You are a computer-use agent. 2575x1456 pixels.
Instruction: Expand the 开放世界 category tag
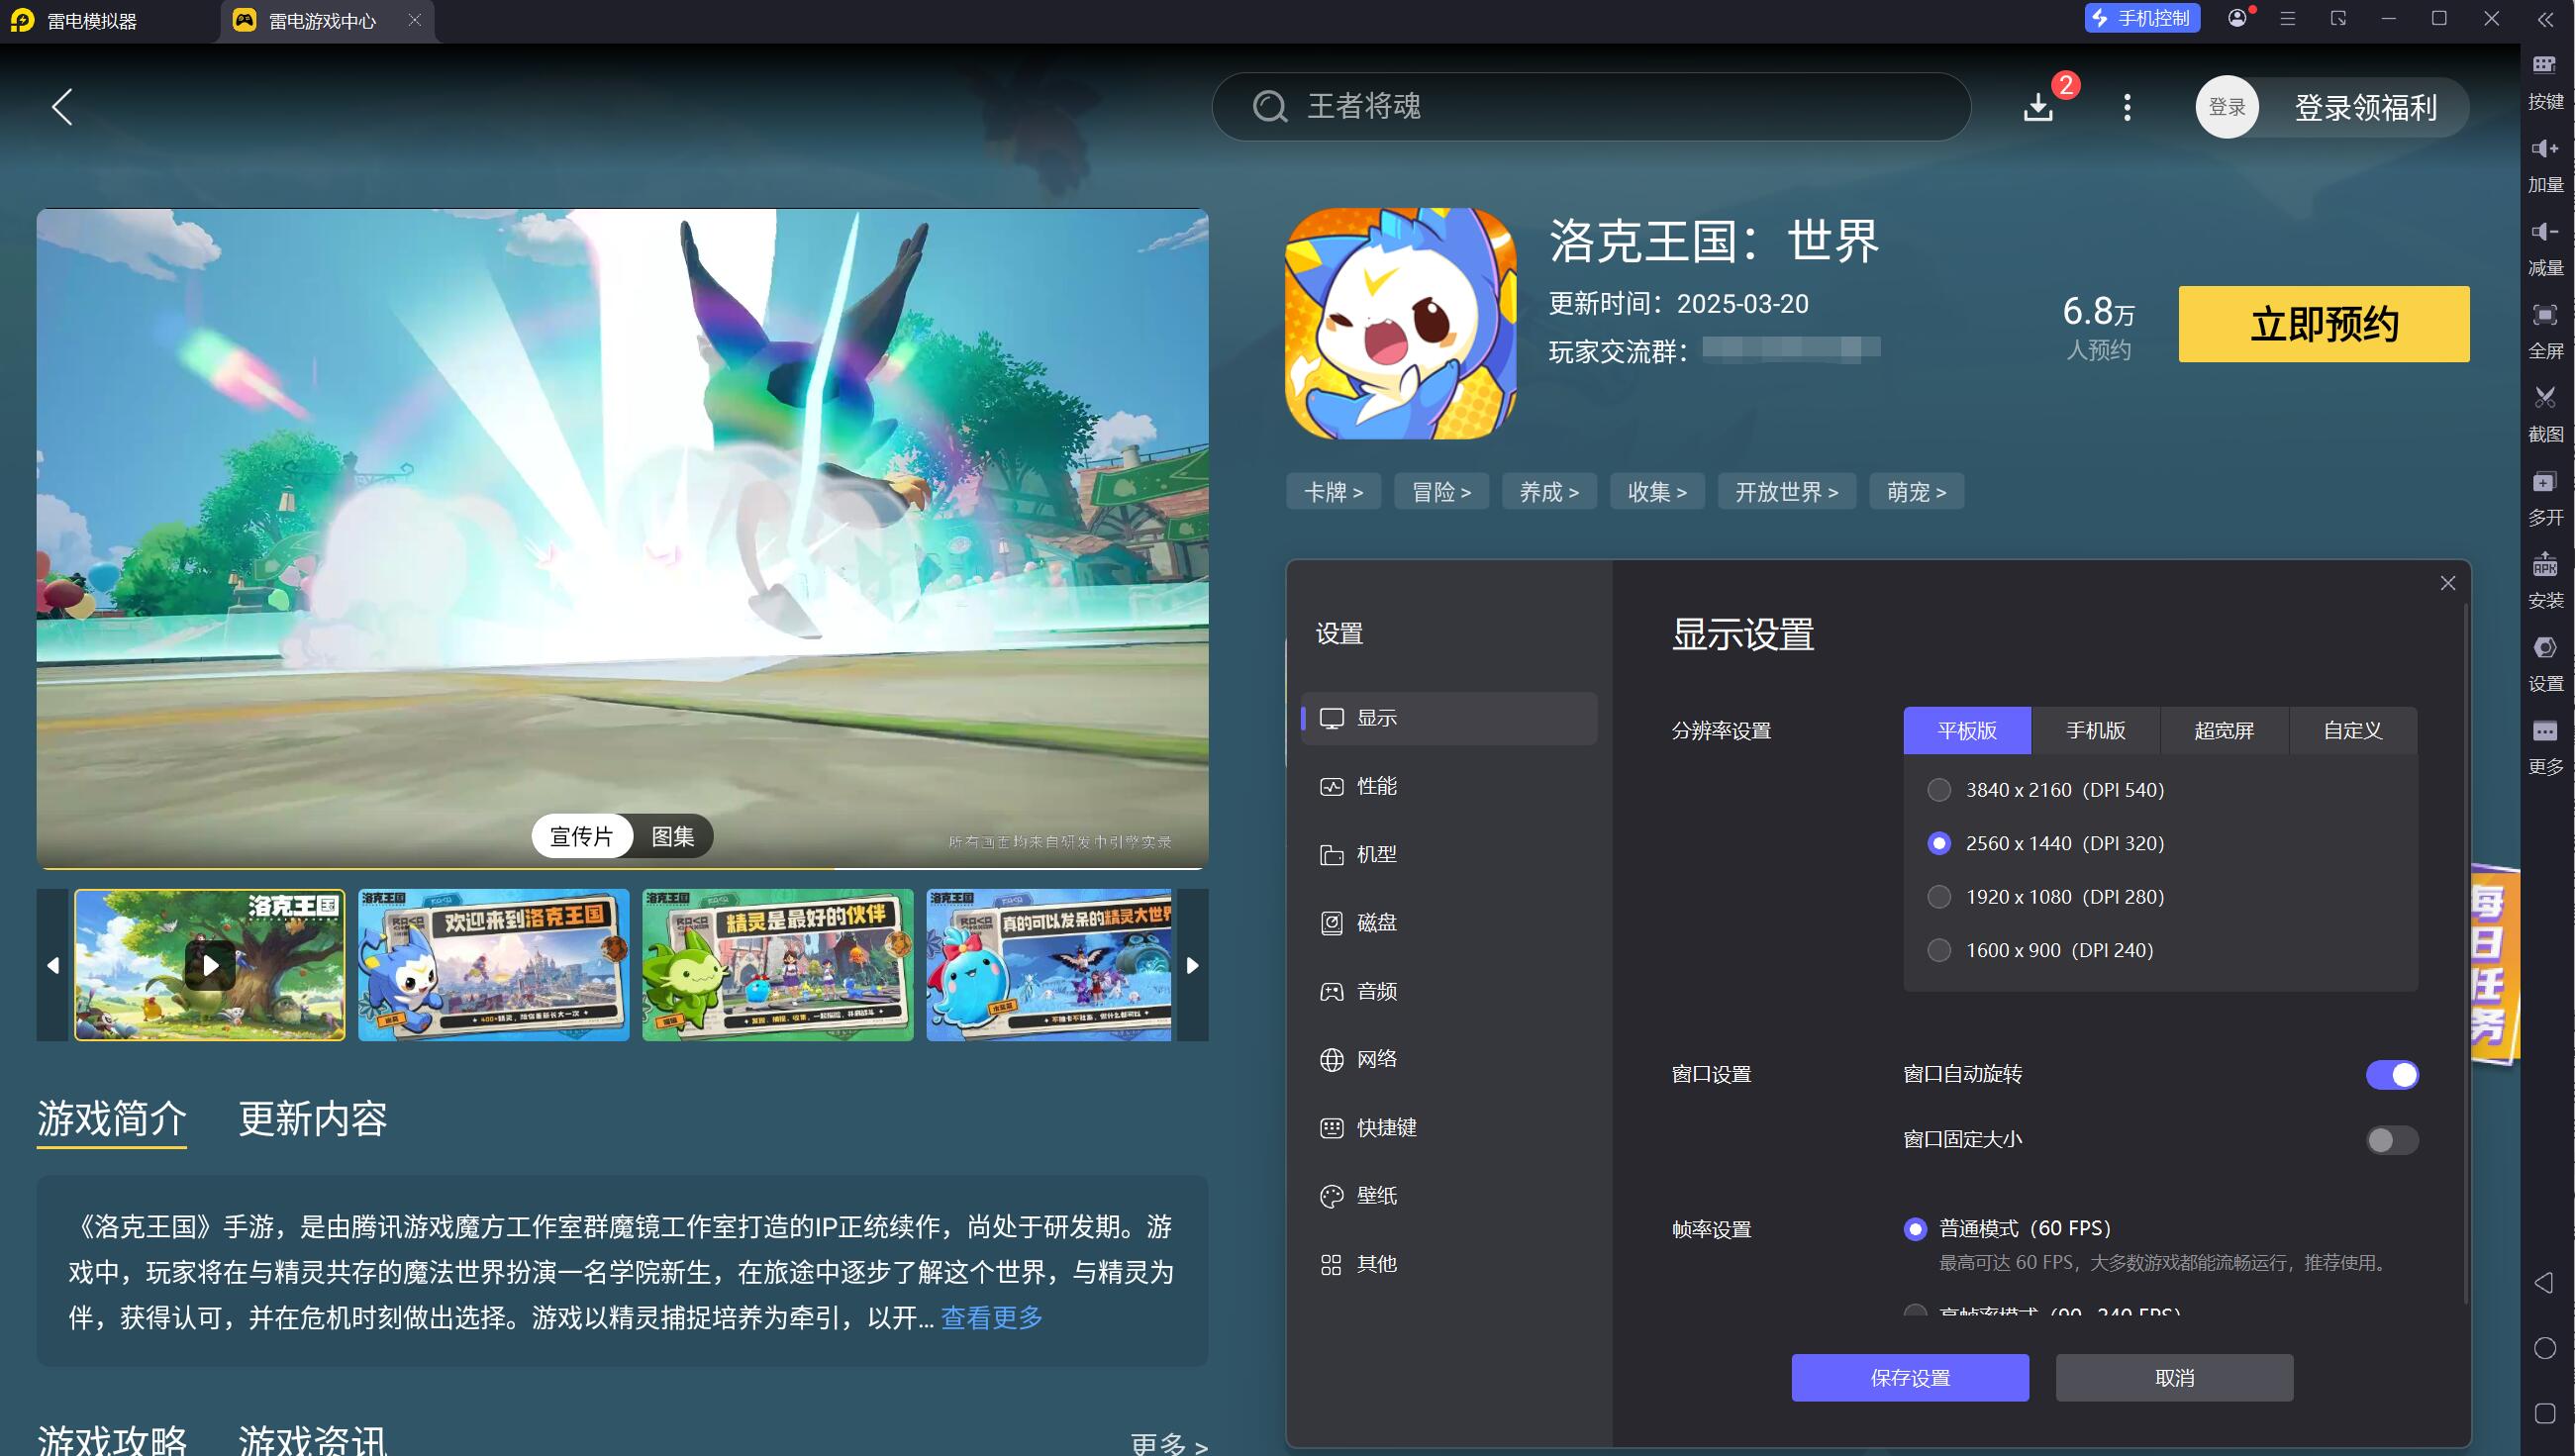[x=1786, y=492]
